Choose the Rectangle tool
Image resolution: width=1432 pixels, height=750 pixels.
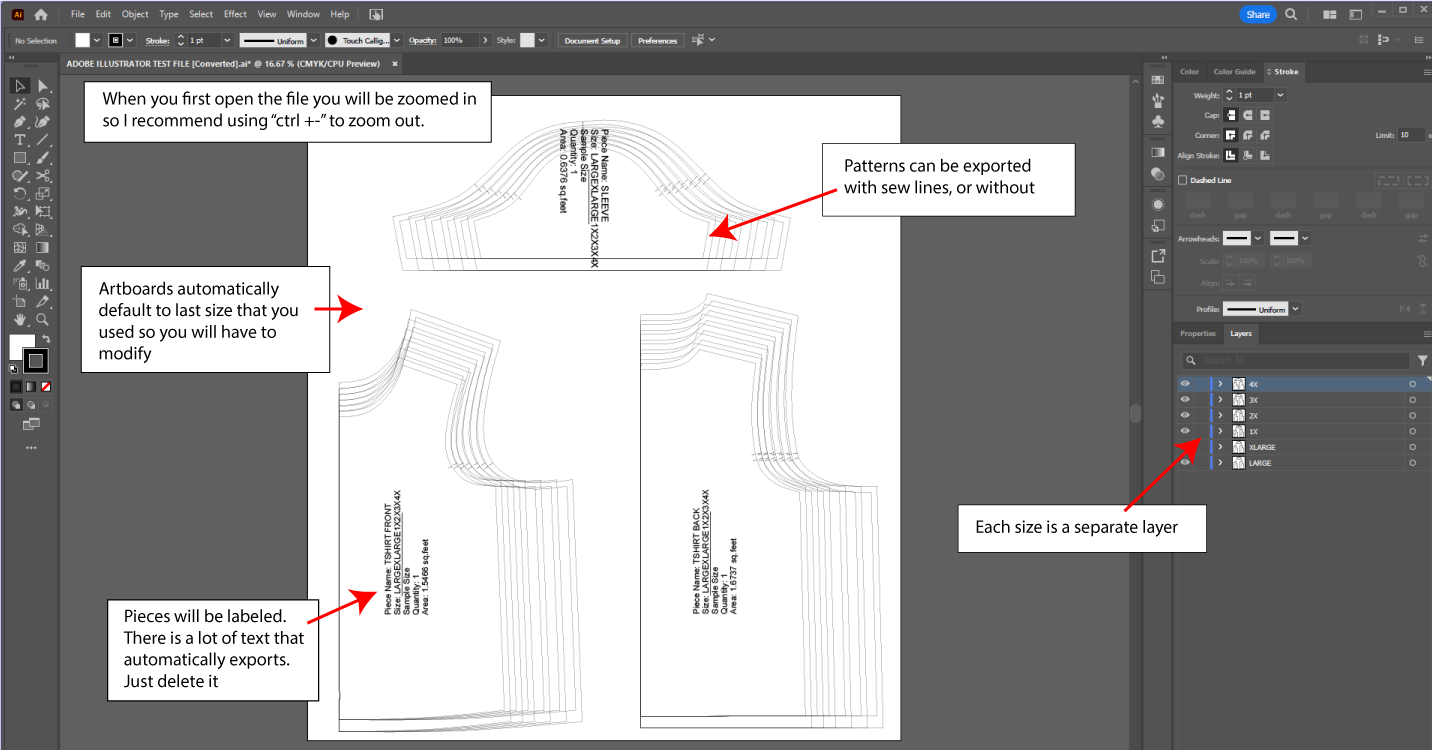point(19,158)
